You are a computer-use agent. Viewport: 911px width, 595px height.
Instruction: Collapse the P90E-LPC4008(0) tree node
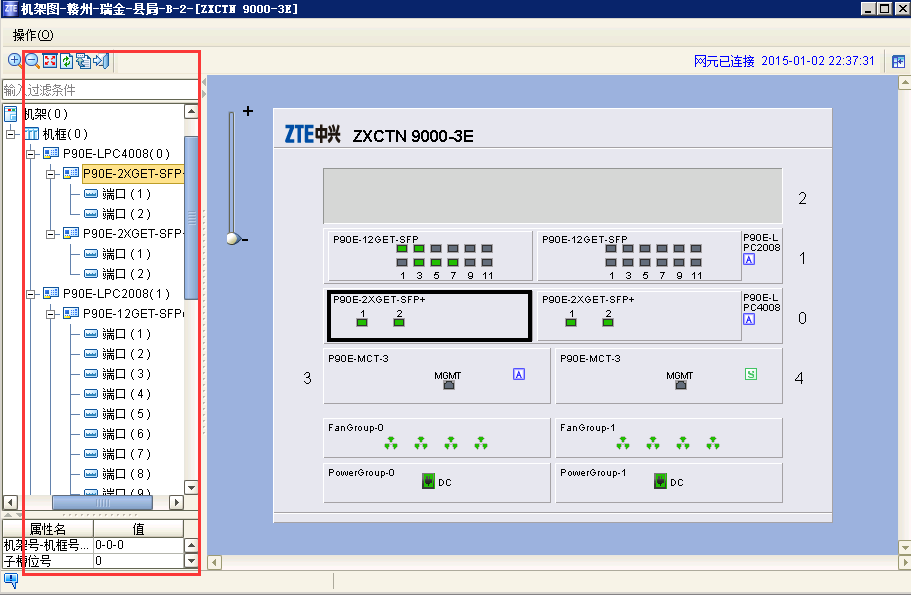[x=31, y=154]
